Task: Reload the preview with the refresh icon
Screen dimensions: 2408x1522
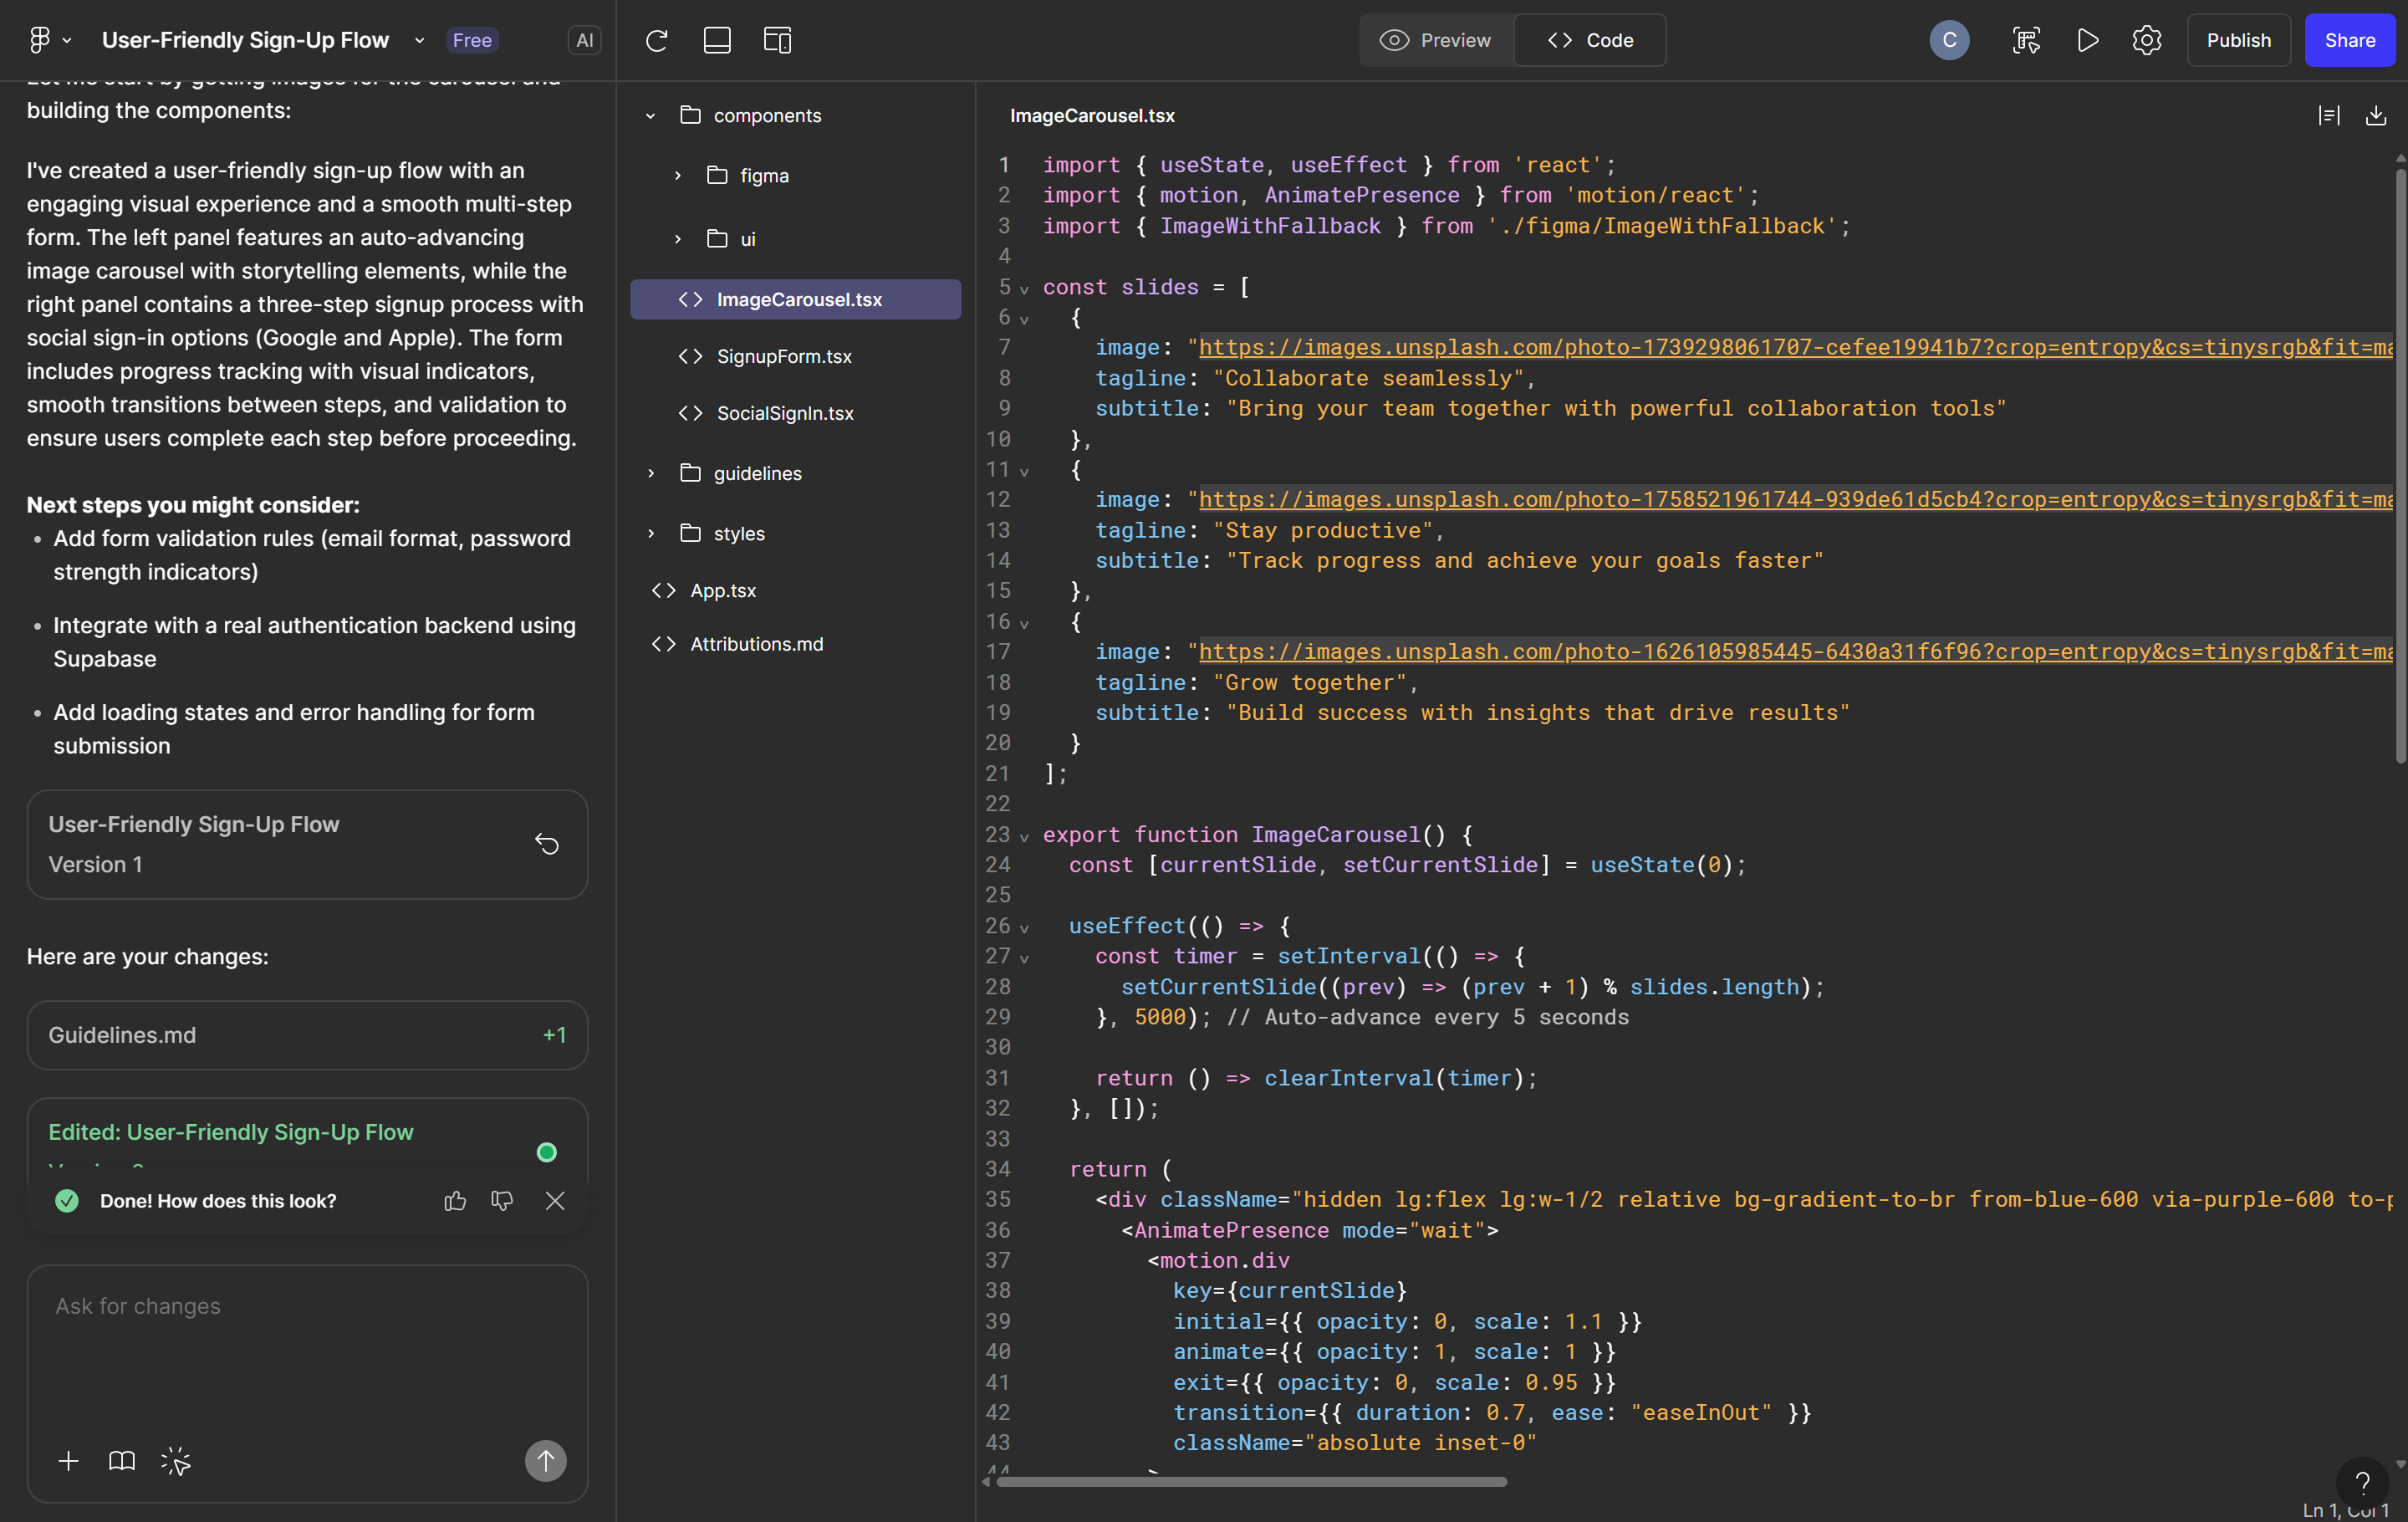Action: [x=657, y=40]
